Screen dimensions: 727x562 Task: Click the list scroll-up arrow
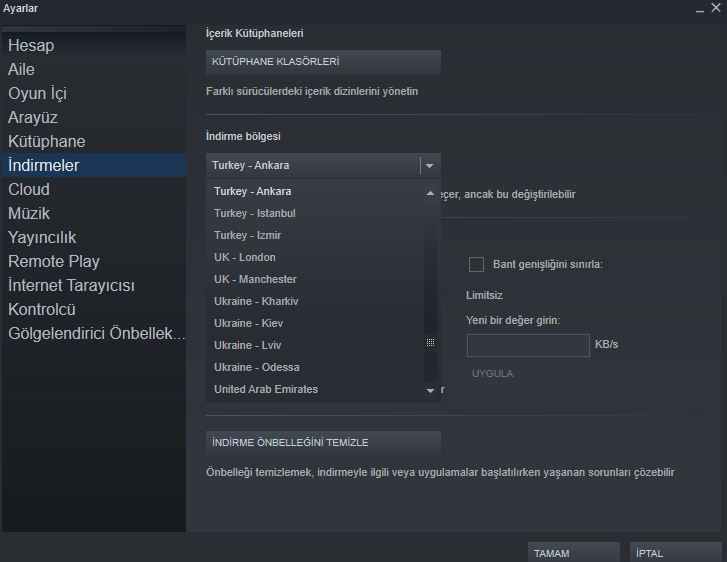point(430,193)
